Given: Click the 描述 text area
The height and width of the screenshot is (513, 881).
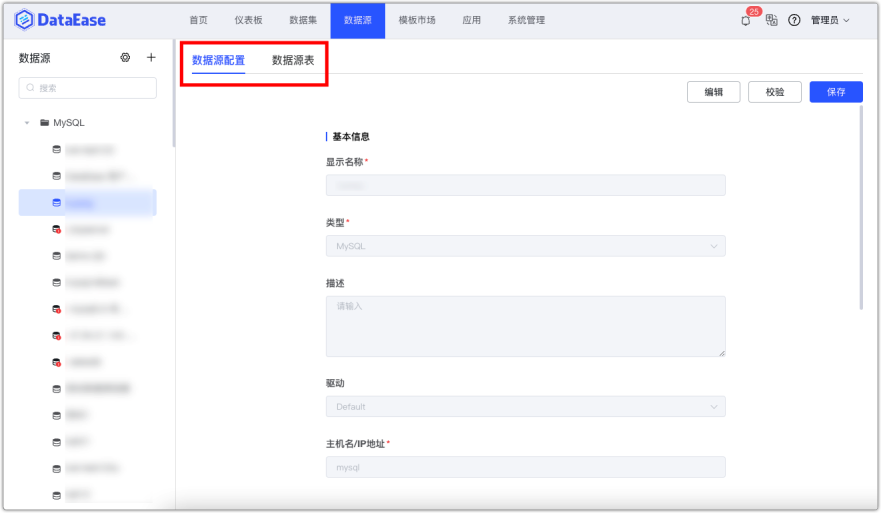Looking at the screenshot, I should (525, 326).
